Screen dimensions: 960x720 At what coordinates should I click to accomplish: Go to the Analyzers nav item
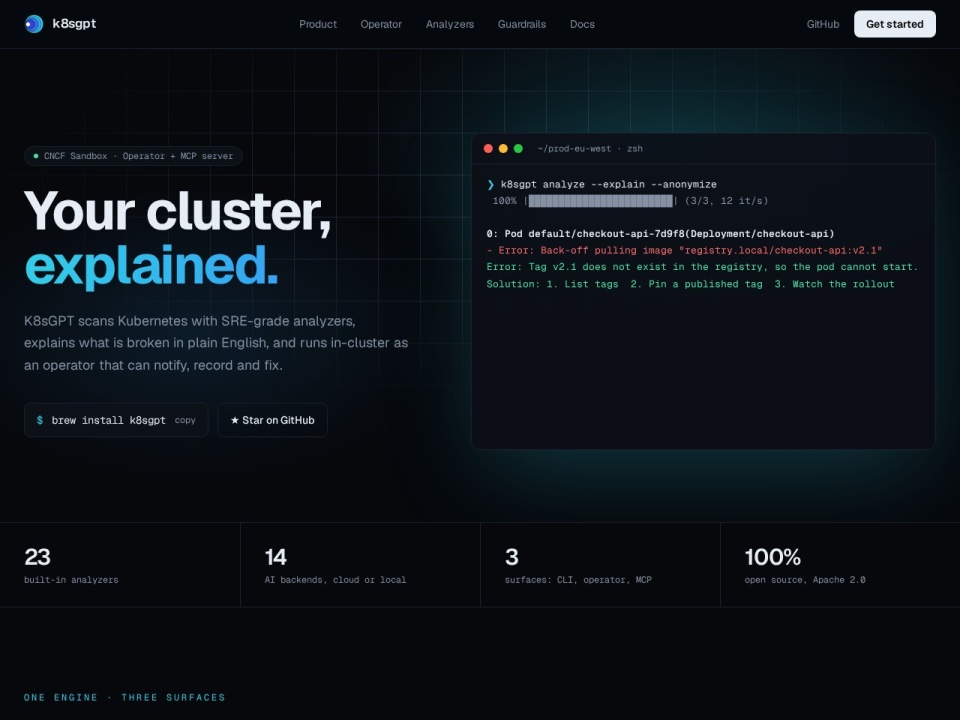[450, 24]
